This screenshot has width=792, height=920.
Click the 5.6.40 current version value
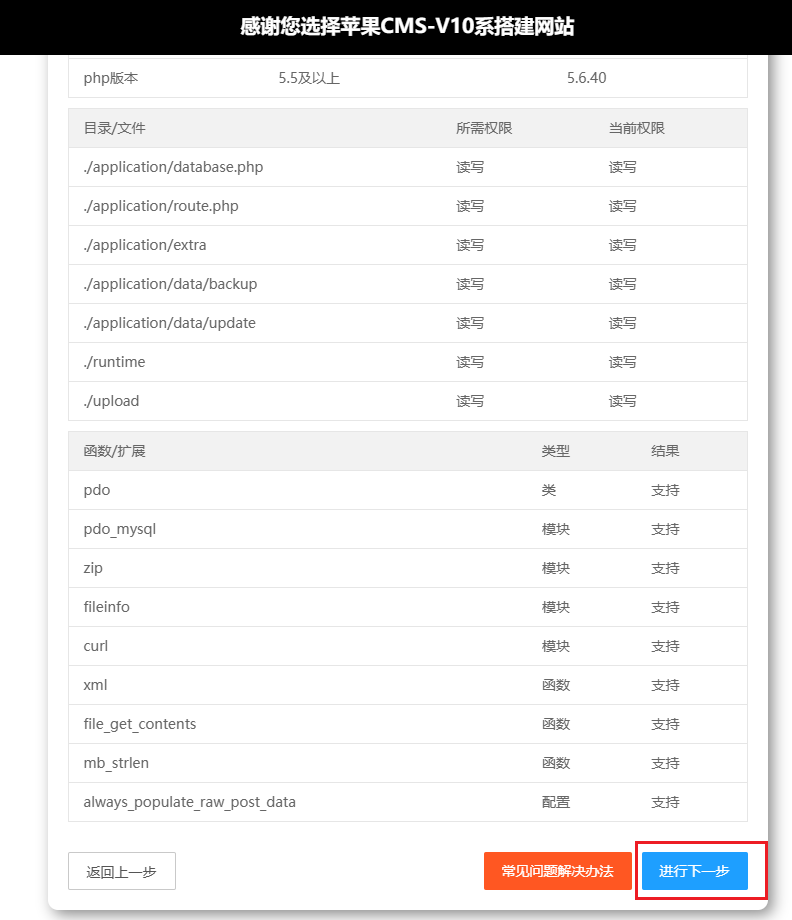point(587,78)
